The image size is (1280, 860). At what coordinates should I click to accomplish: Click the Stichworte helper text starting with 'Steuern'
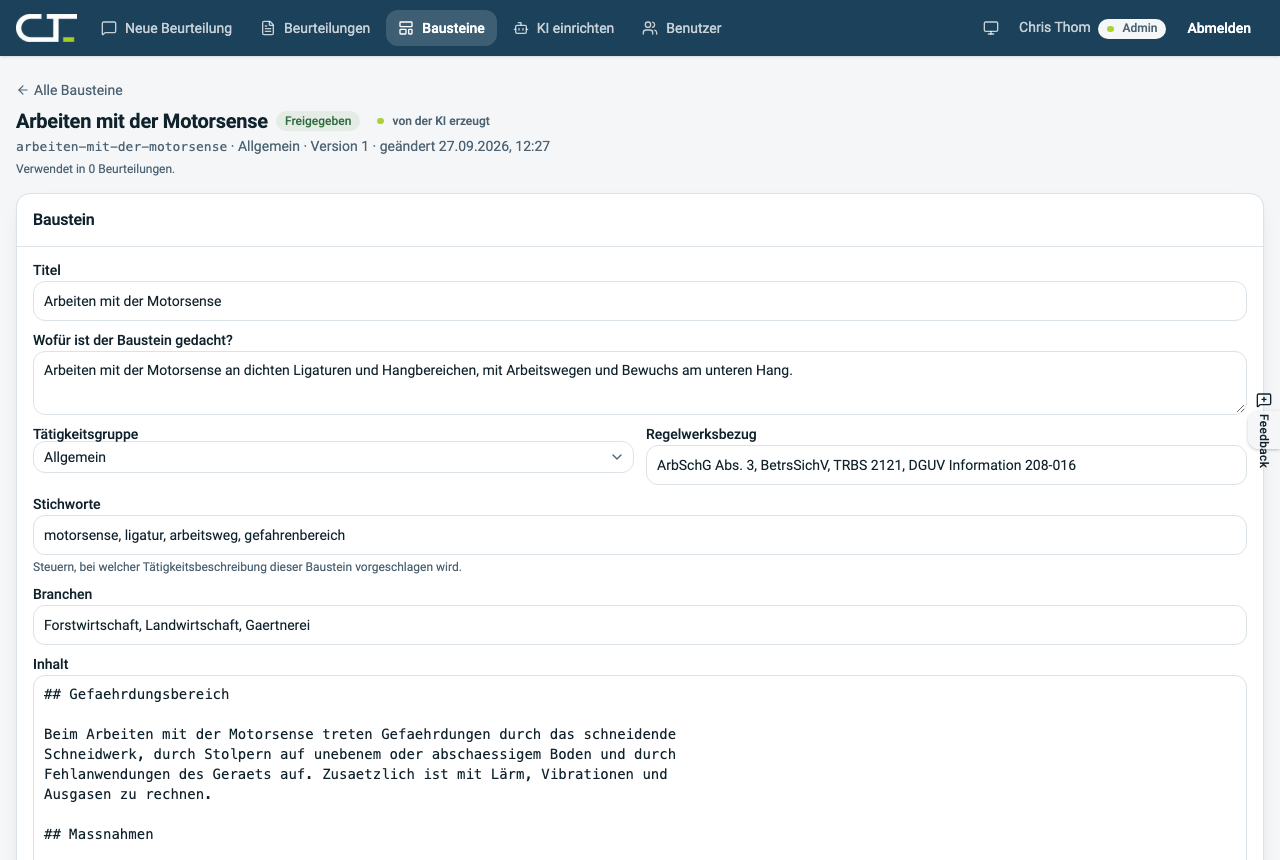pos(247,567)
